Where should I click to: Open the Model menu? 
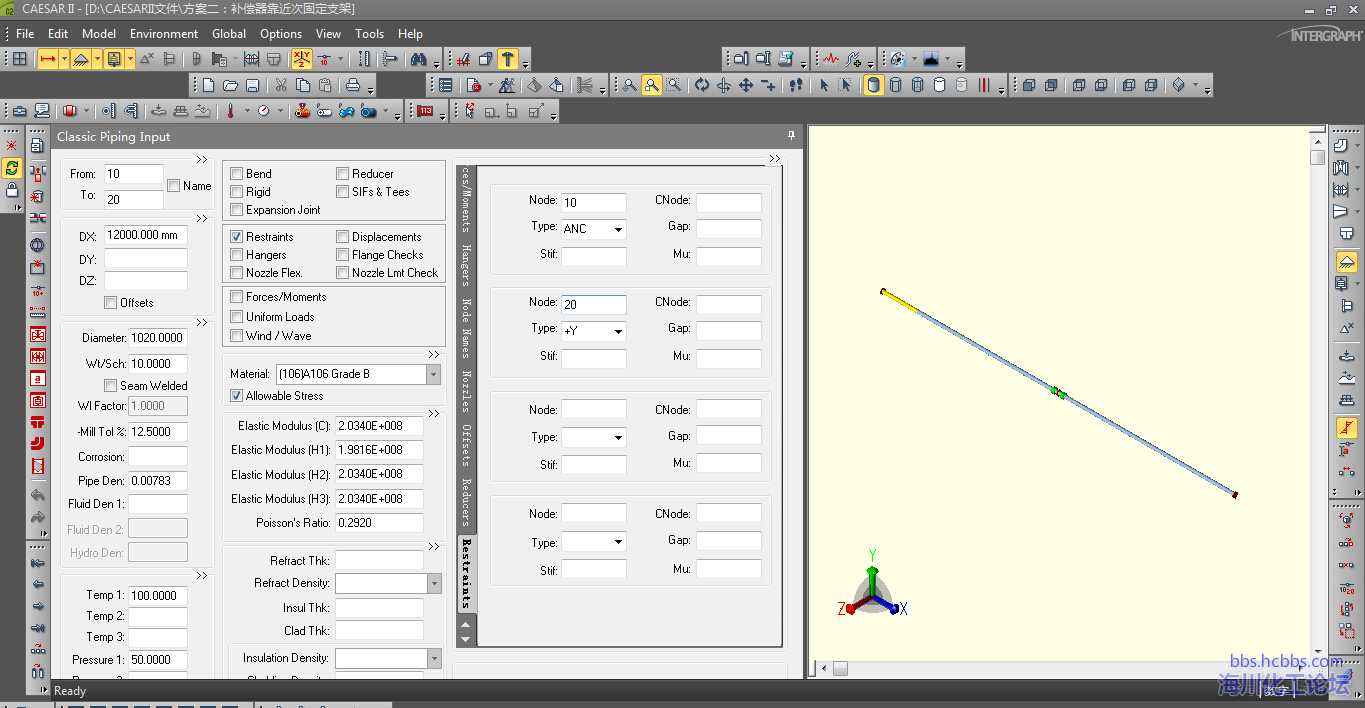(x=99, y=33)
